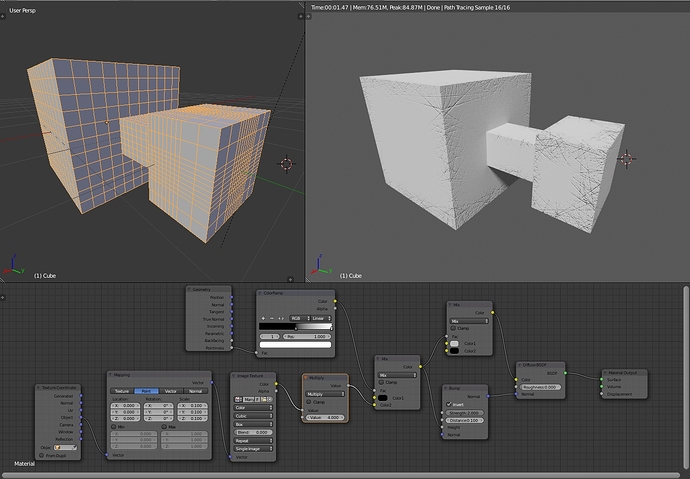Viewport: 690px width, 479px height.
Task: Click the Blend 0.000 slider in Image Texture node
Action: [x=253, y=432]
